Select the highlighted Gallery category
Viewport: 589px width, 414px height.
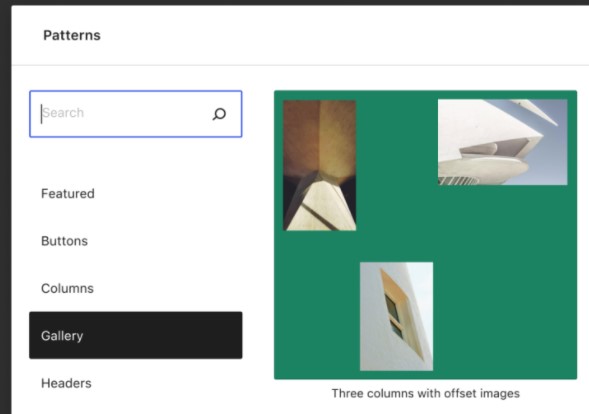pos(136,335)
